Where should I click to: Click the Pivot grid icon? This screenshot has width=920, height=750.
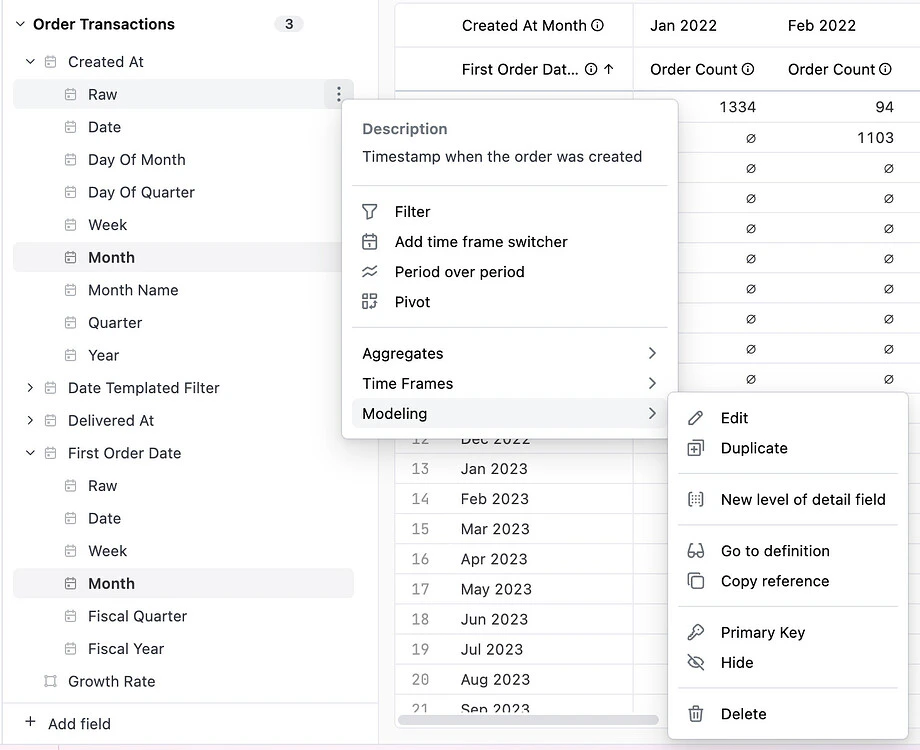coord(370,302)
